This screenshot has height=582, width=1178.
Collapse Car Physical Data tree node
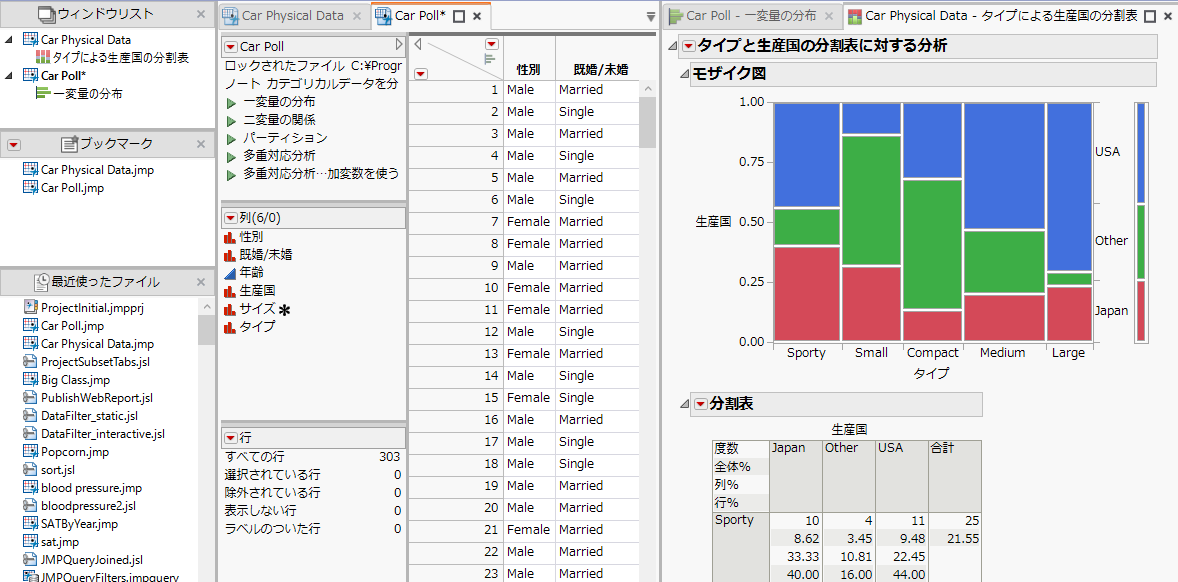(x=9, y=40)
